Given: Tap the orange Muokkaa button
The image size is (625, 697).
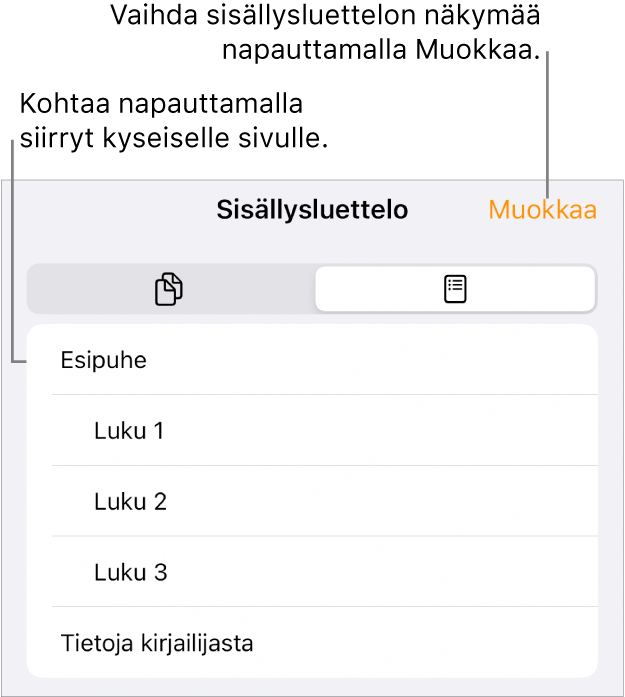Looking at the screenshot, I should click(x=542, y=210).
